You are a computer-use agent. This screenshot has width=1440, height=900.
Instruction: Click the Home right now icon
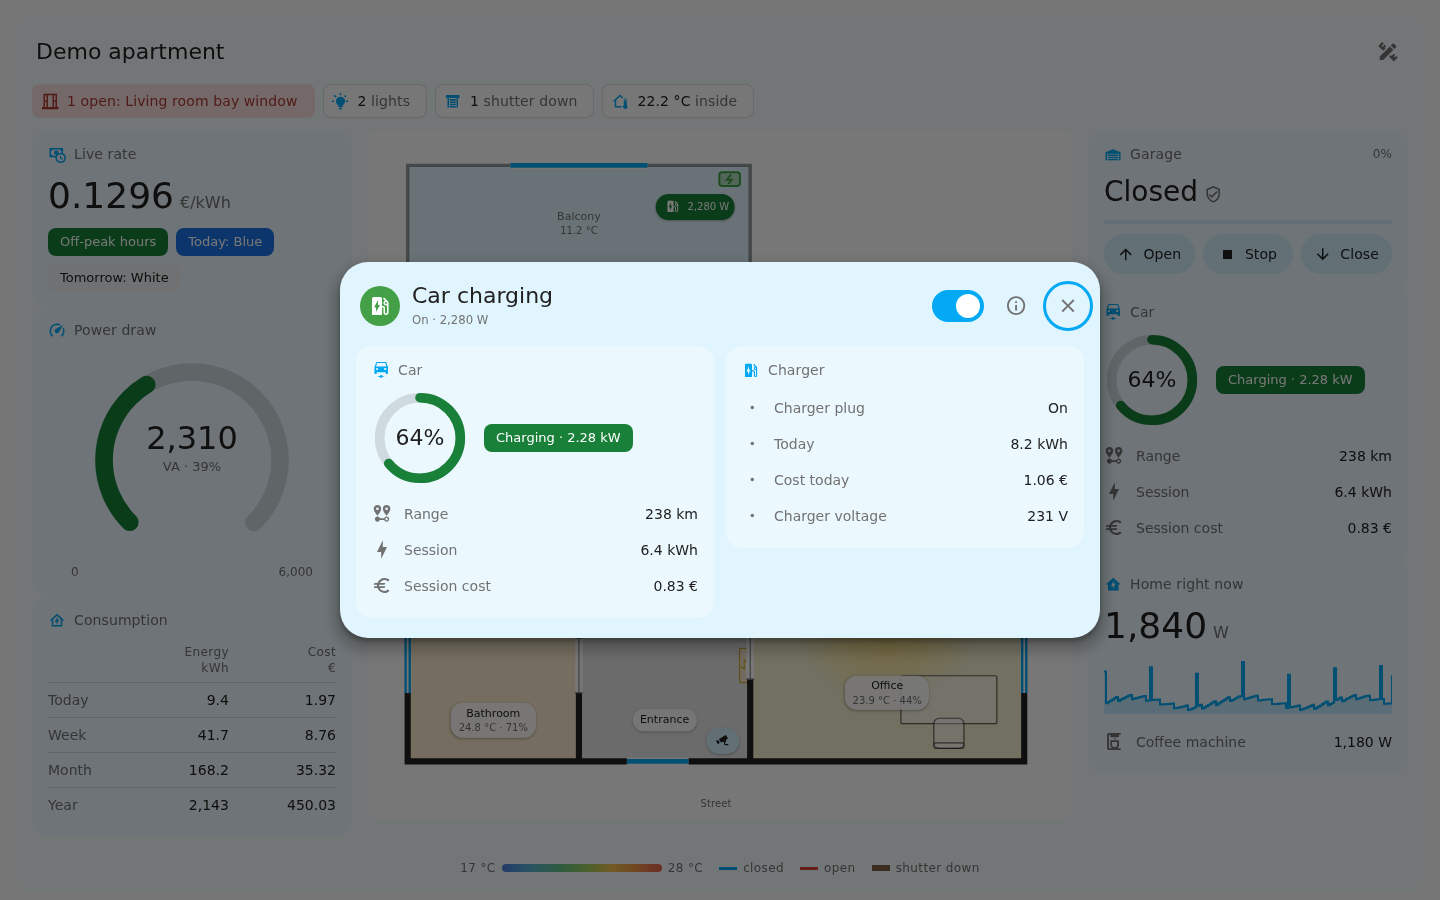click(x=1113, y=584)
